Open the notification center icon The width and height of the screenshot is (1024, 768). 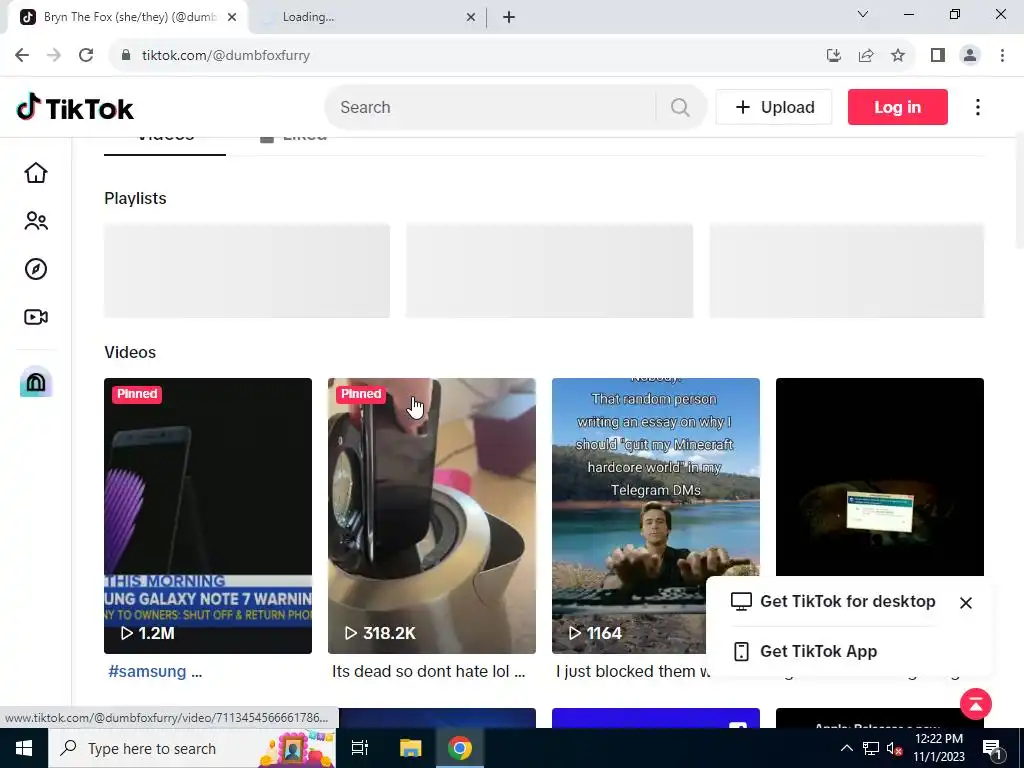click(991, 748)
